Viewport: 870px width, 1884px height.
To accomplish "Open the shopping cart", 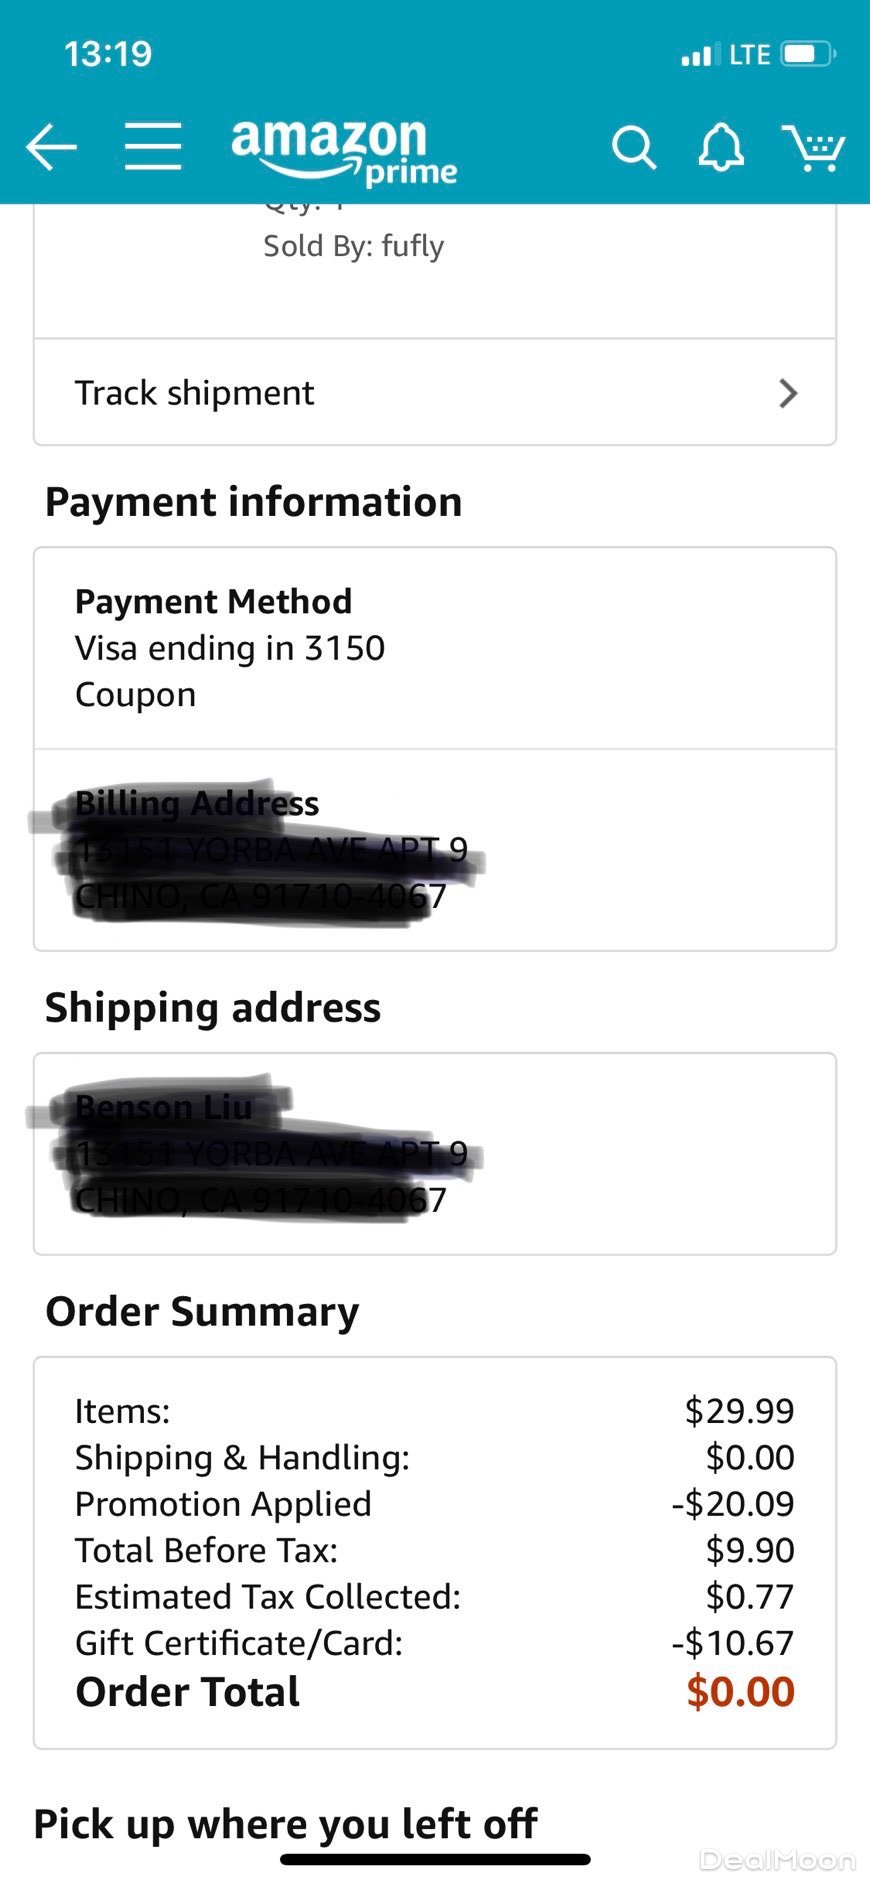I will 813,148.
